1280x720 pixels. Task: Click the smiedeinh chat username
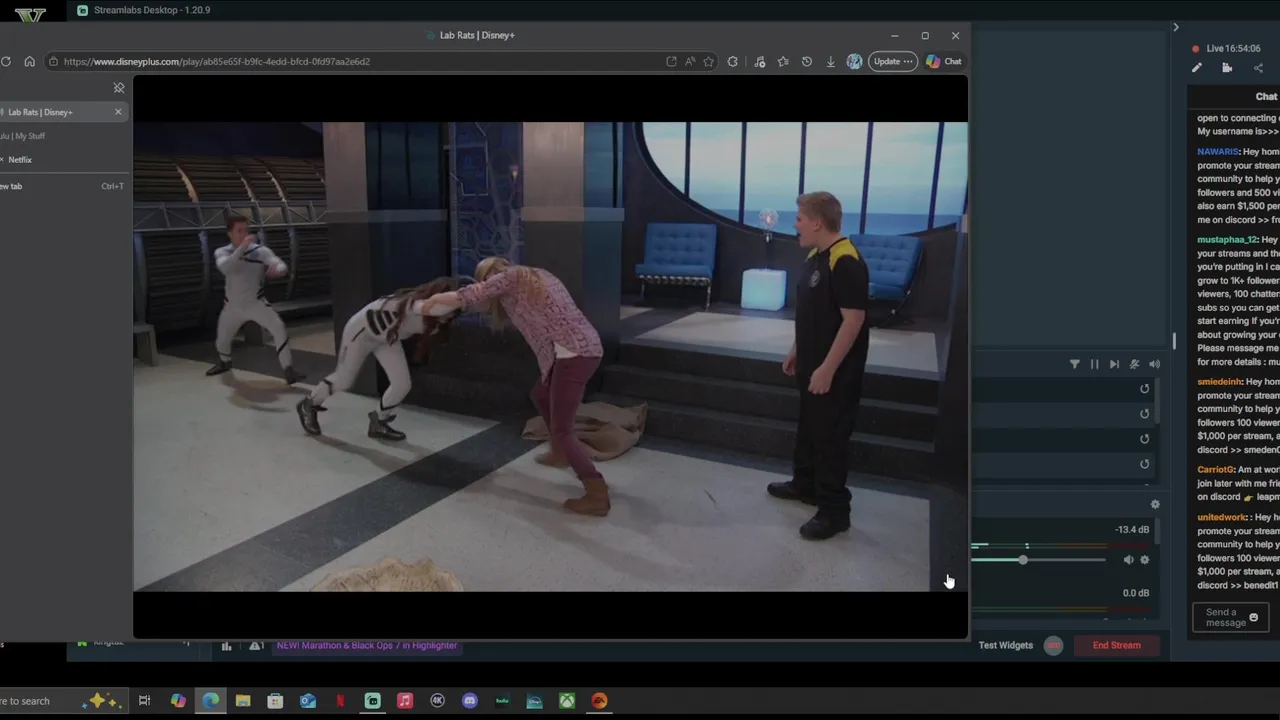click(1219, 382)
